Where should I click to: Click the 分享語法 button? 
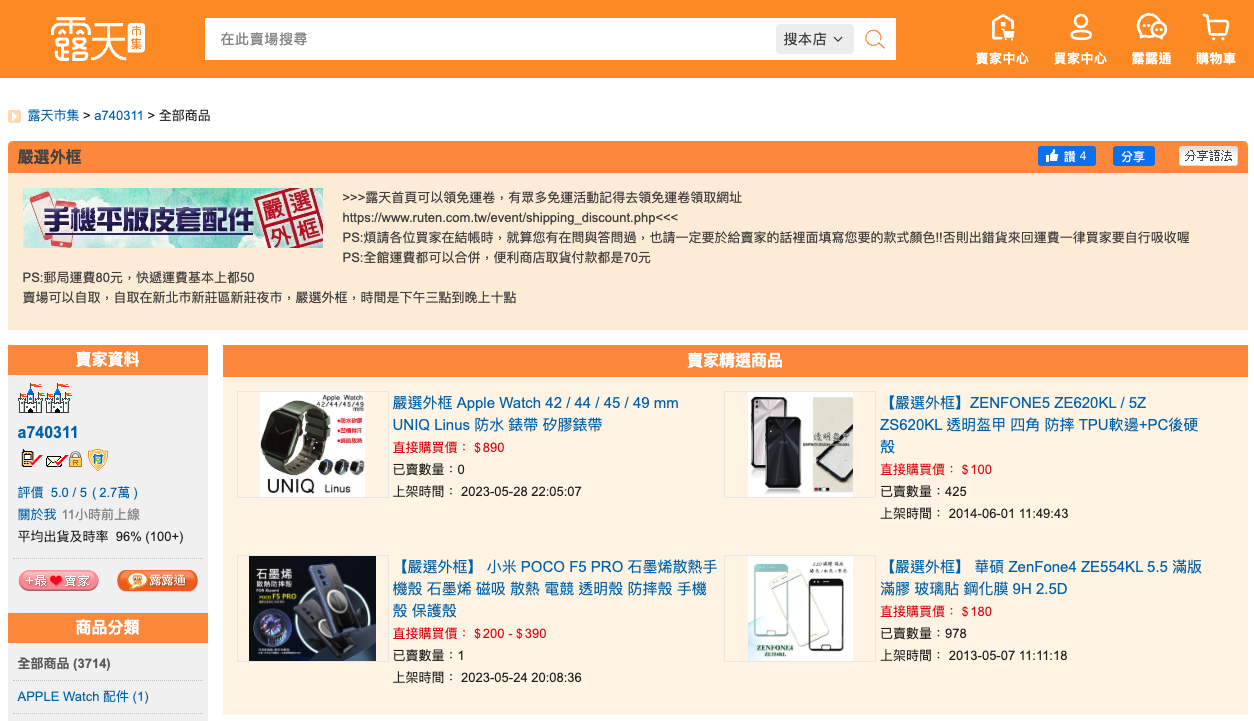click(1208, 156)
